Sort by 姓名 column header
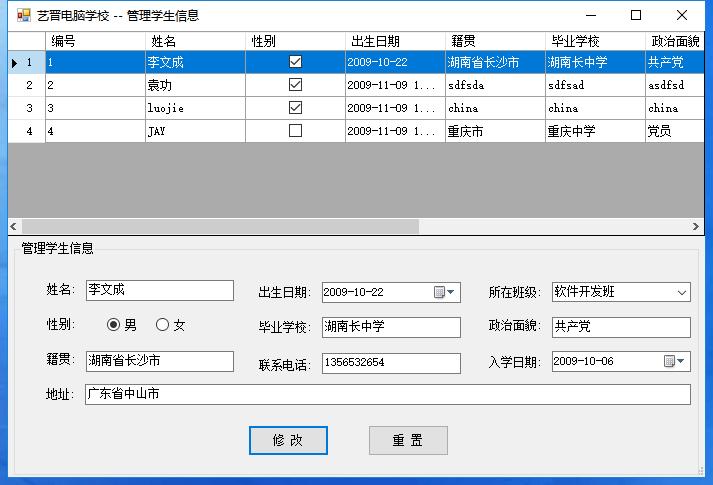The height and width of the screenshot is (485, 713). [196, 41]
